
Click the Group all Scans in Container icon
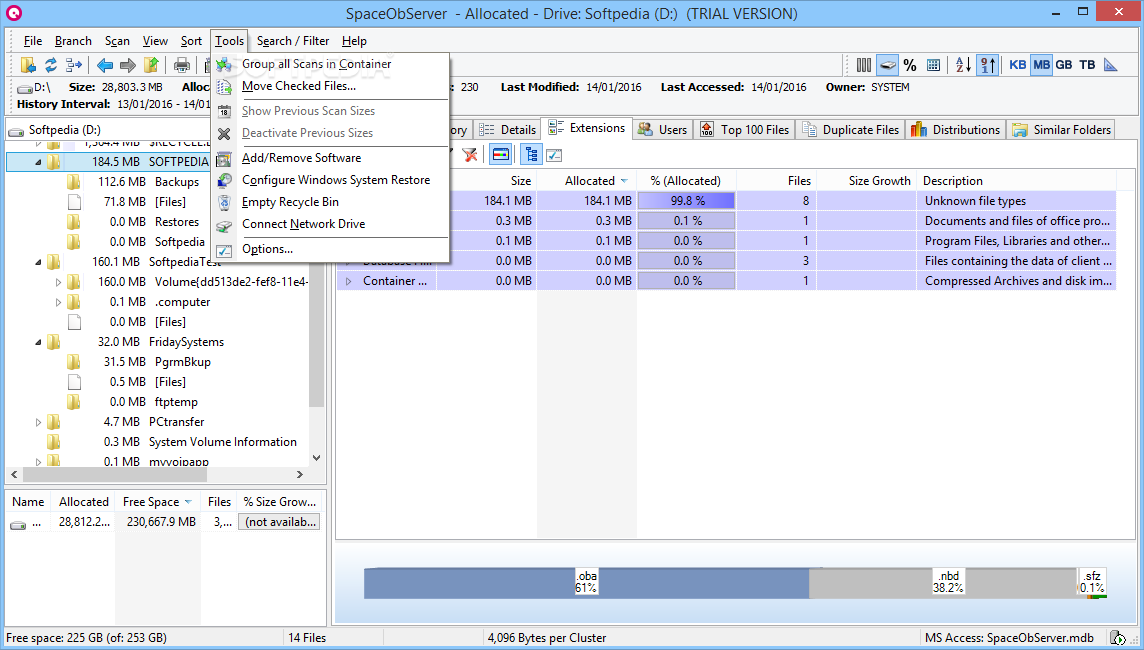(225, 64)
